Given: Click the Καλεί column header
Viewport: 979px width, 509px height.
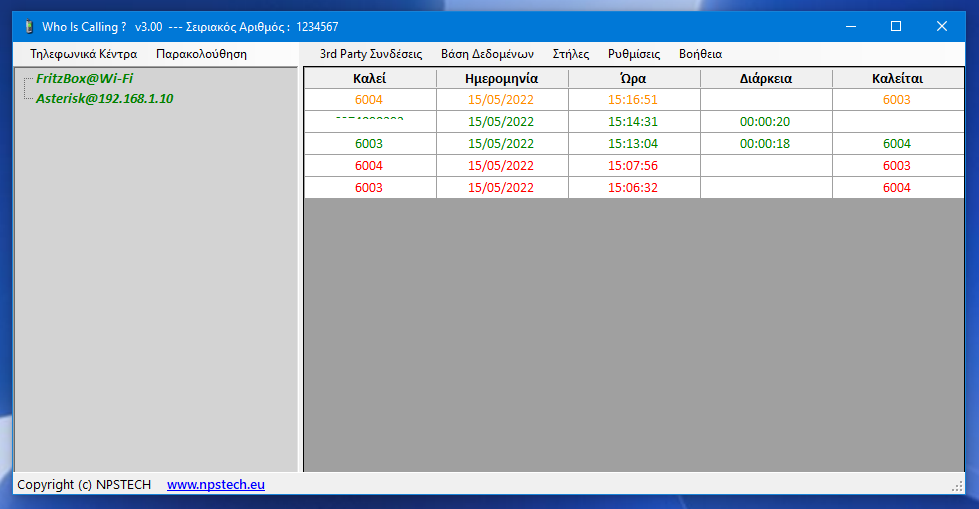Looking at the screenshot, I should [369, 79].
